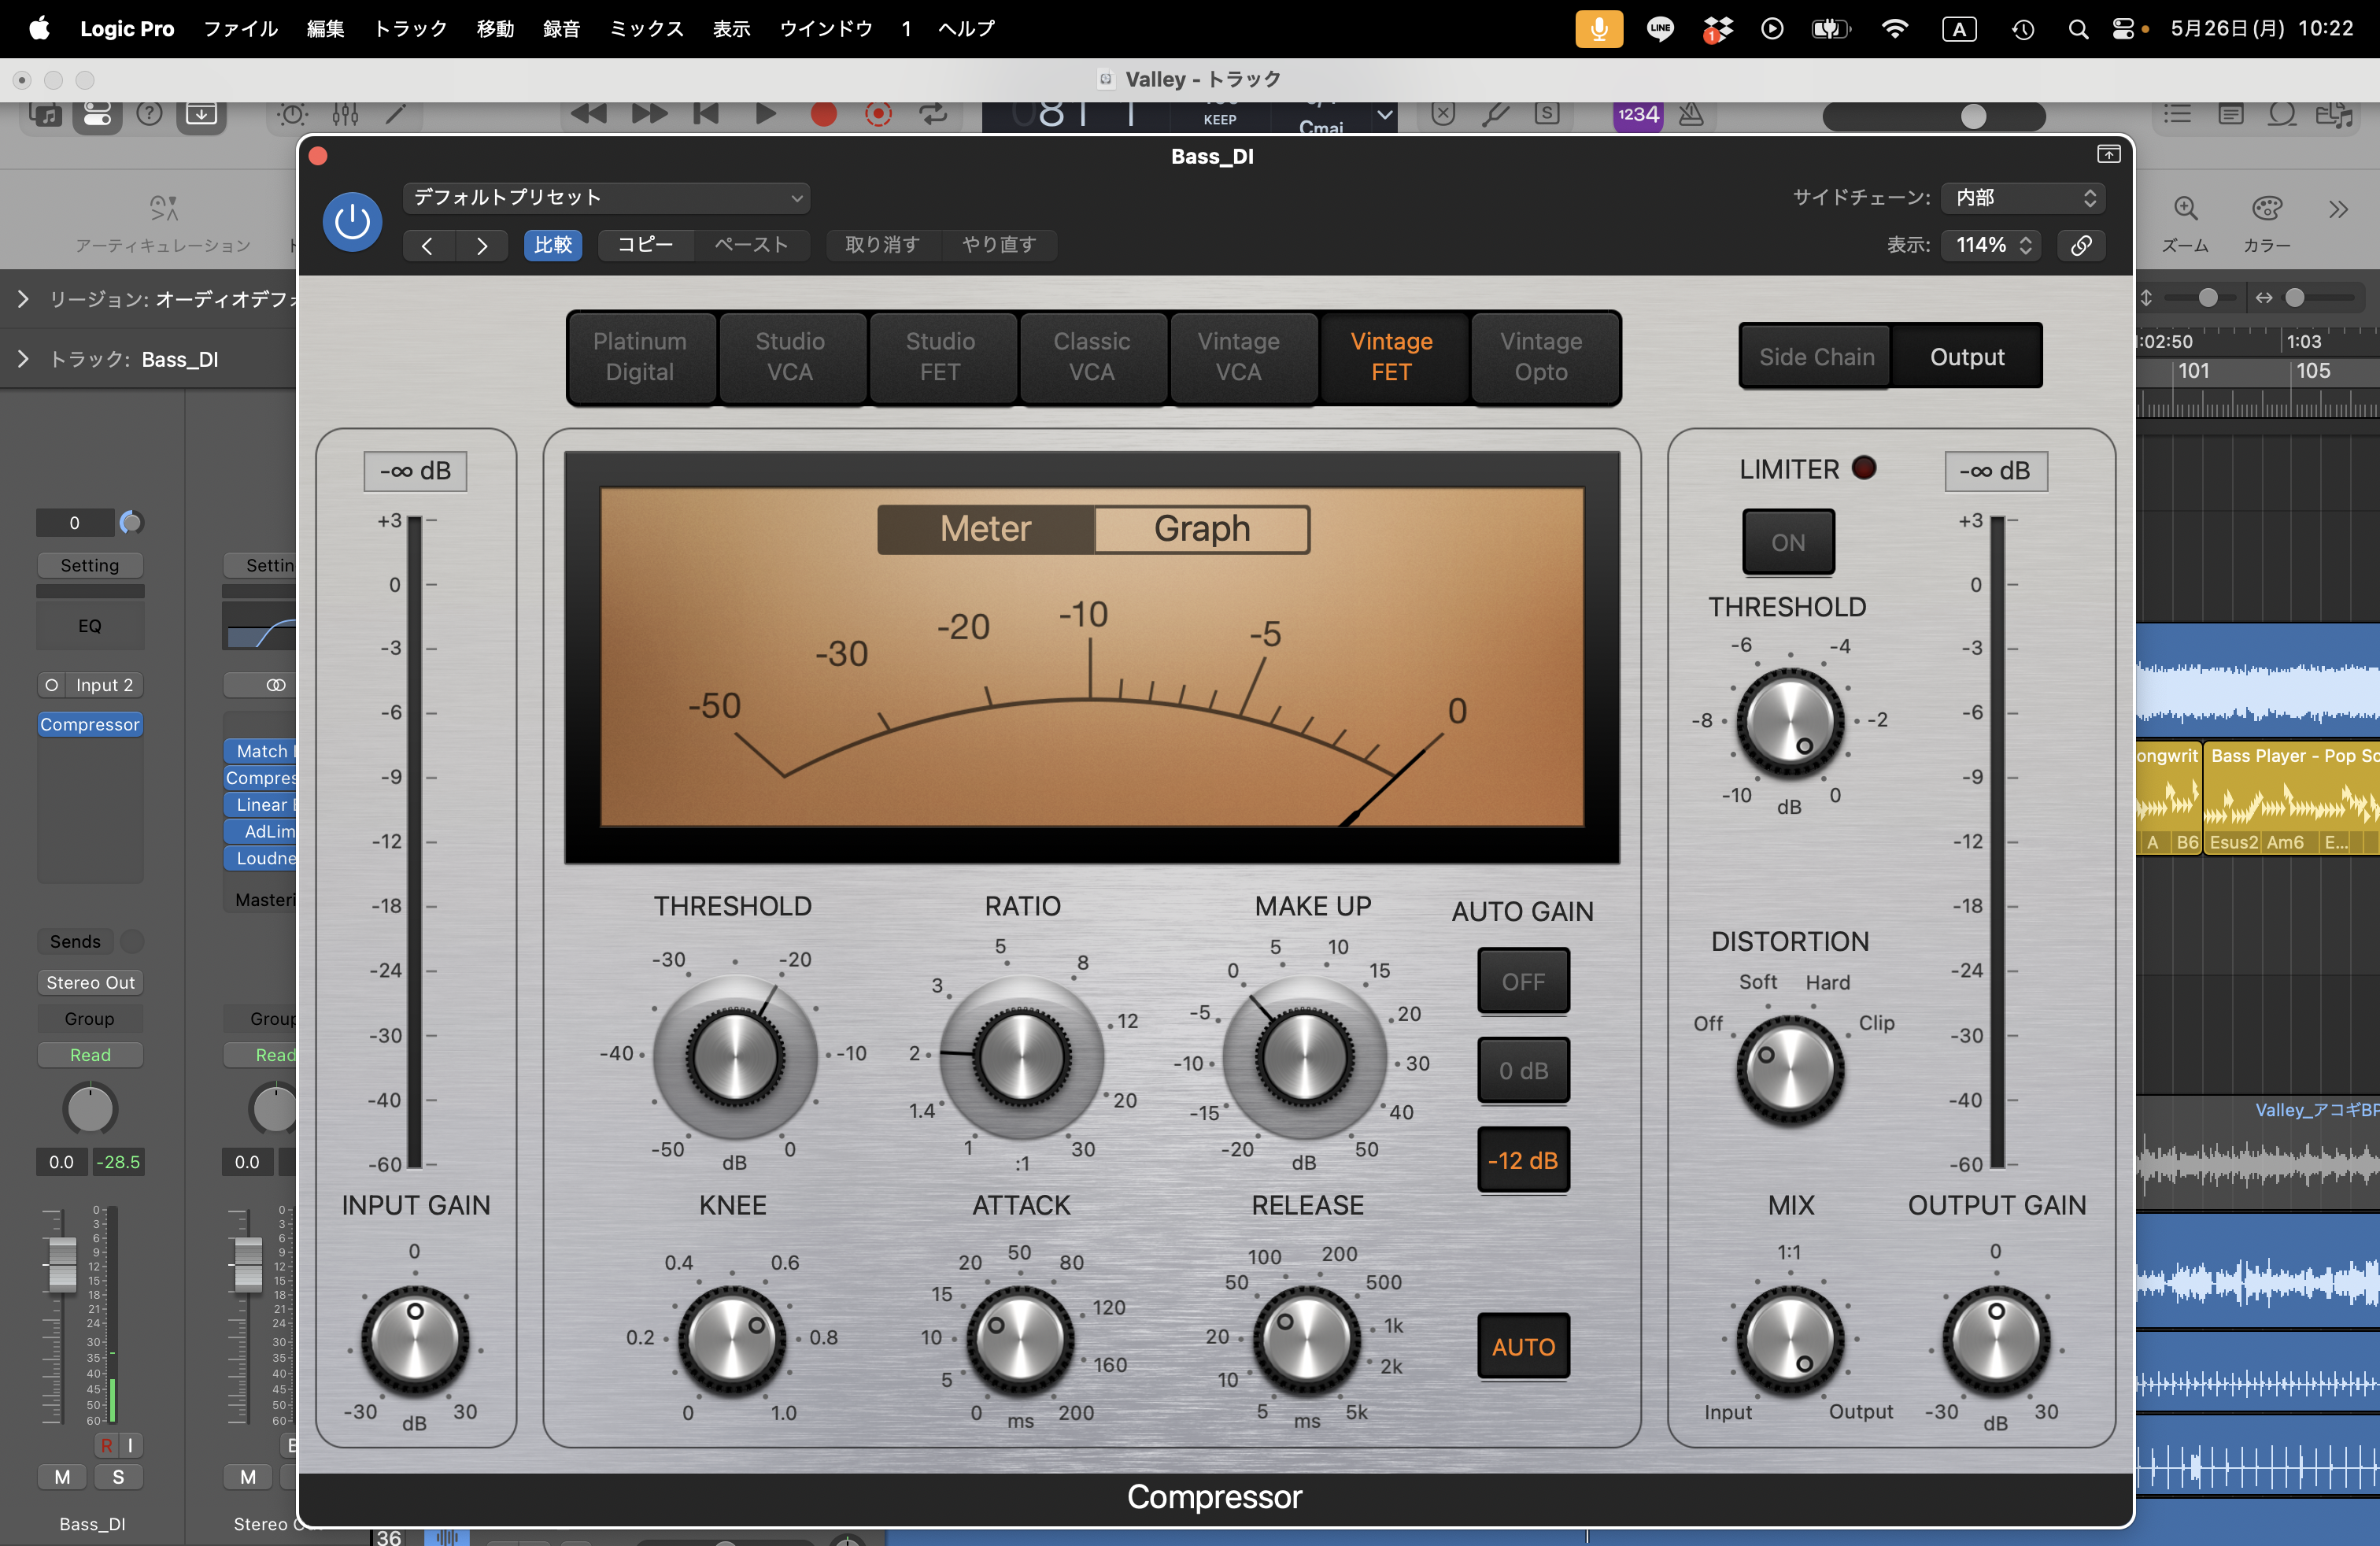Click the Make Up gain knob
The height and width of the screenshot is (1546, 2380).
click(1304, 1056)
